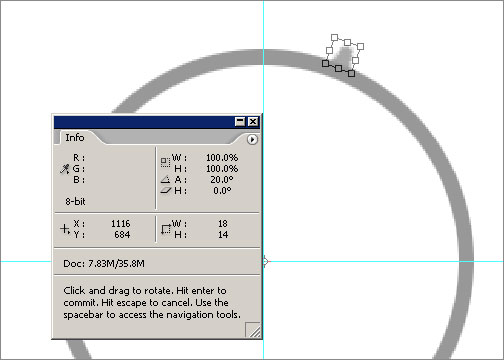Image resolution: width=504 pixels, height=360 pixels.
Task: Click the Info palette blue title bar
Action: tap(144, 122)
